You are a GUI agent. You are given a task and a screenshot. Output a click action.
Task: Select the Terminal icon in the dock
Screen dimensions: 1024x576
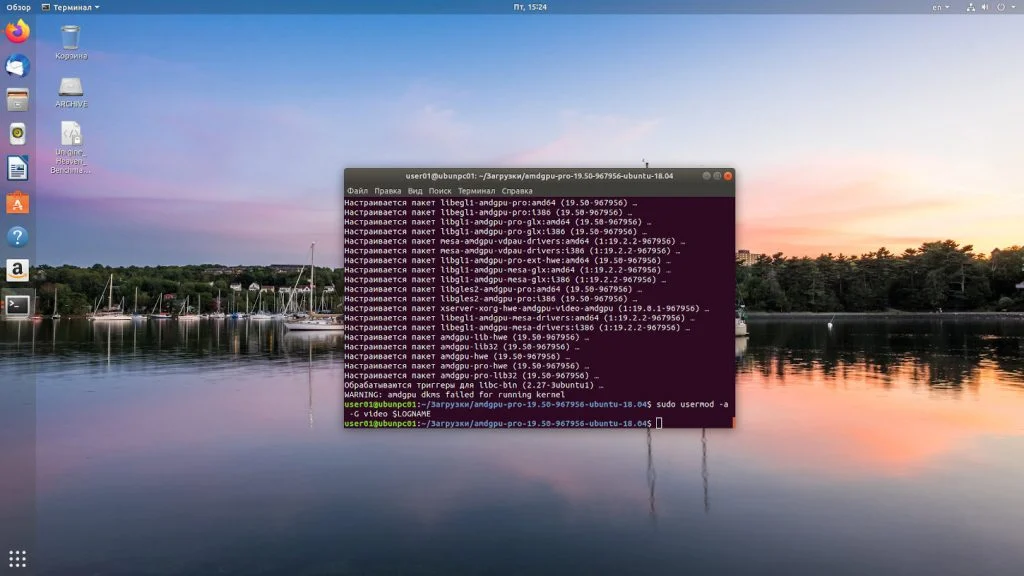[x=18, y=305]
